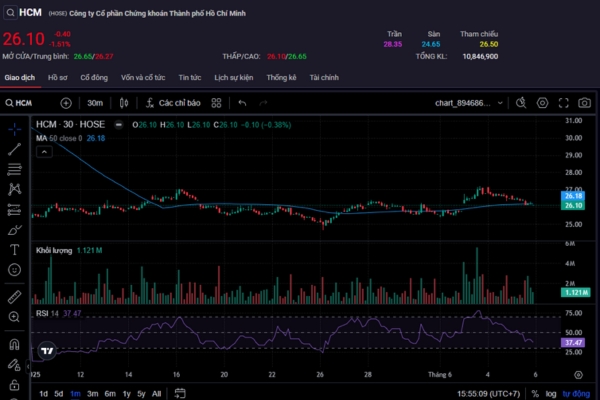This screenshot has width=600, height=400.
Task: Open the forecasting and measurement tools
Action: (x=15, y=209)
